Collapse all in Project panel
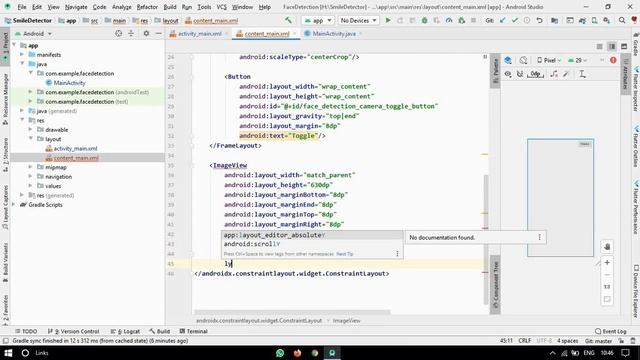Image resolution: width=640 pixels, height=360 pixels. click(x=131, y=33)
